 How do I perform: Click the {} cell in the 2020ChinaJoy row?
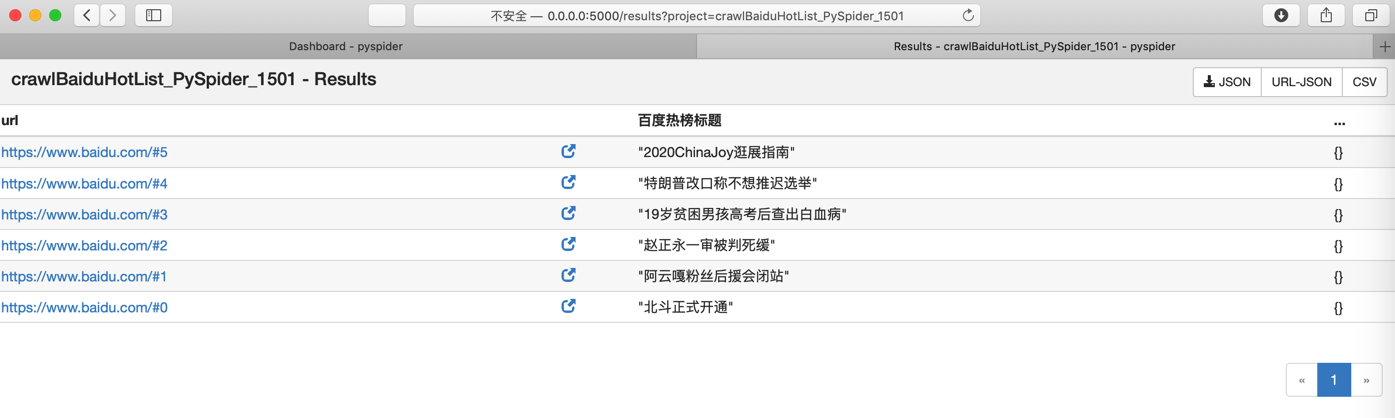tap(1338, 153)
